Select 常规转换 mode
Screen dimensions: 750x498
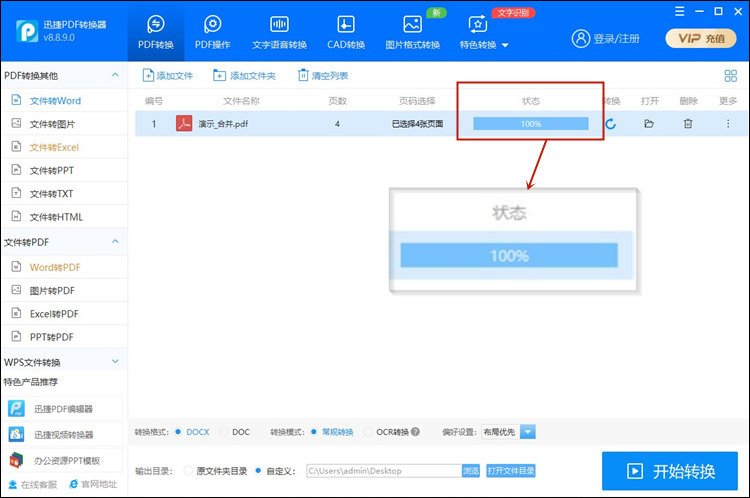click(x=332, y=432)
